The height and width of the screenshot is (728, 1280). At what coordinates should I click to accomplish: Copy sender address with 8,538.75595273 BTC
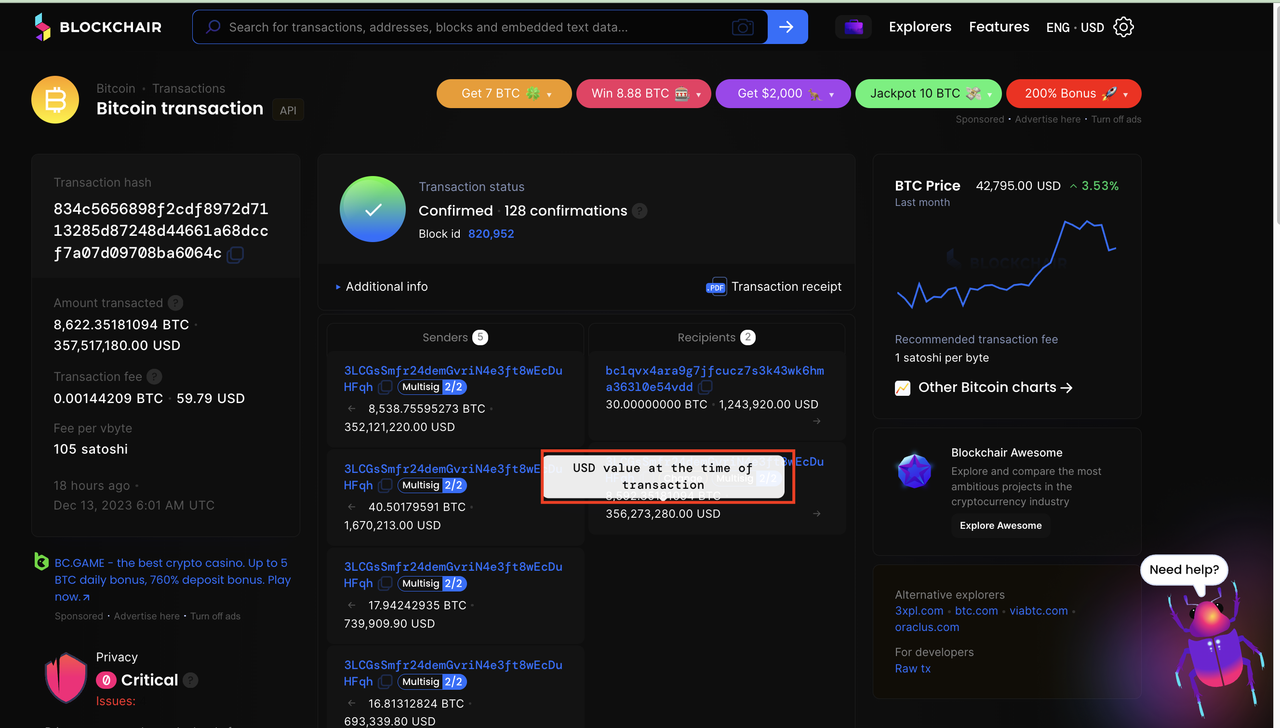(385, 387)
